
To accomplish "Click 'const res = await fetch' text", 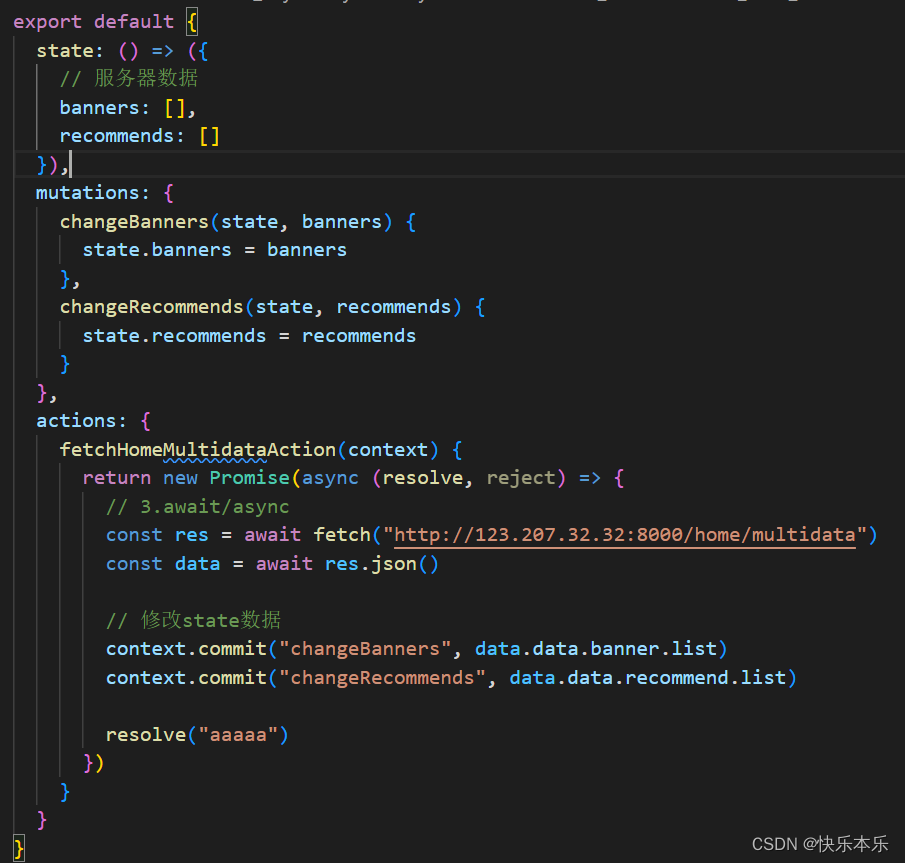I will click(x=238, y=535).
